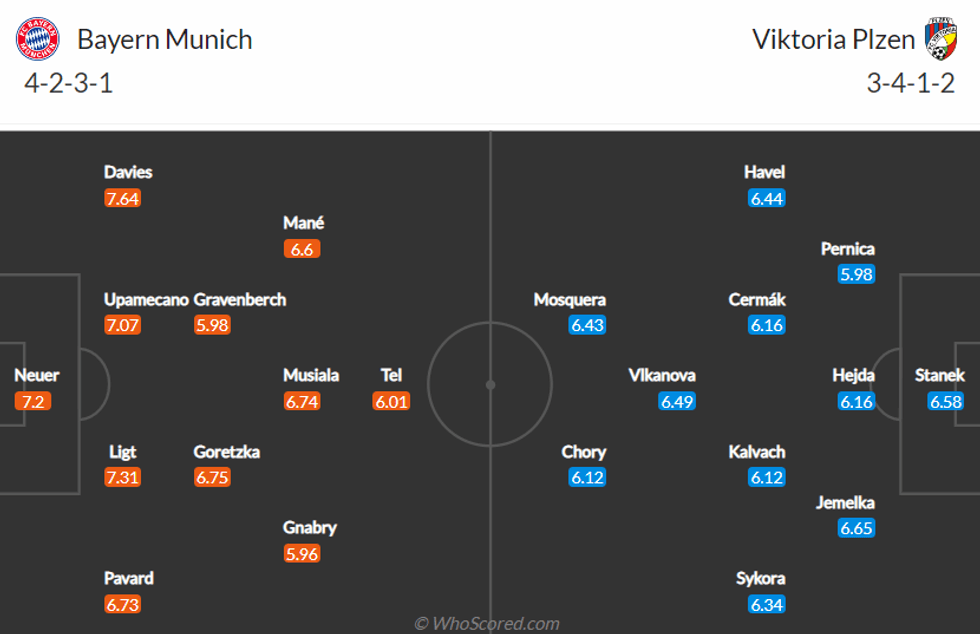The width and height of the screenshot is (980, 634).
Task: Select Davies' 7.64 rating badge
Action: [x=123, y=198]
